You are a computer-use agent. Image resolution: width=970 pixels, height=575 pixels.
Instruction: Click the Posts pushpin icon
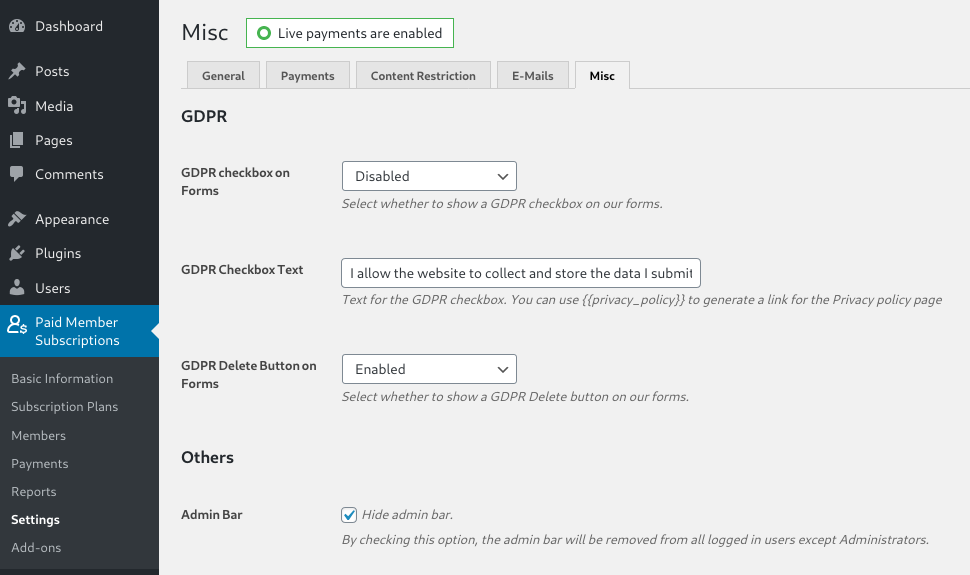pos(17,71)
